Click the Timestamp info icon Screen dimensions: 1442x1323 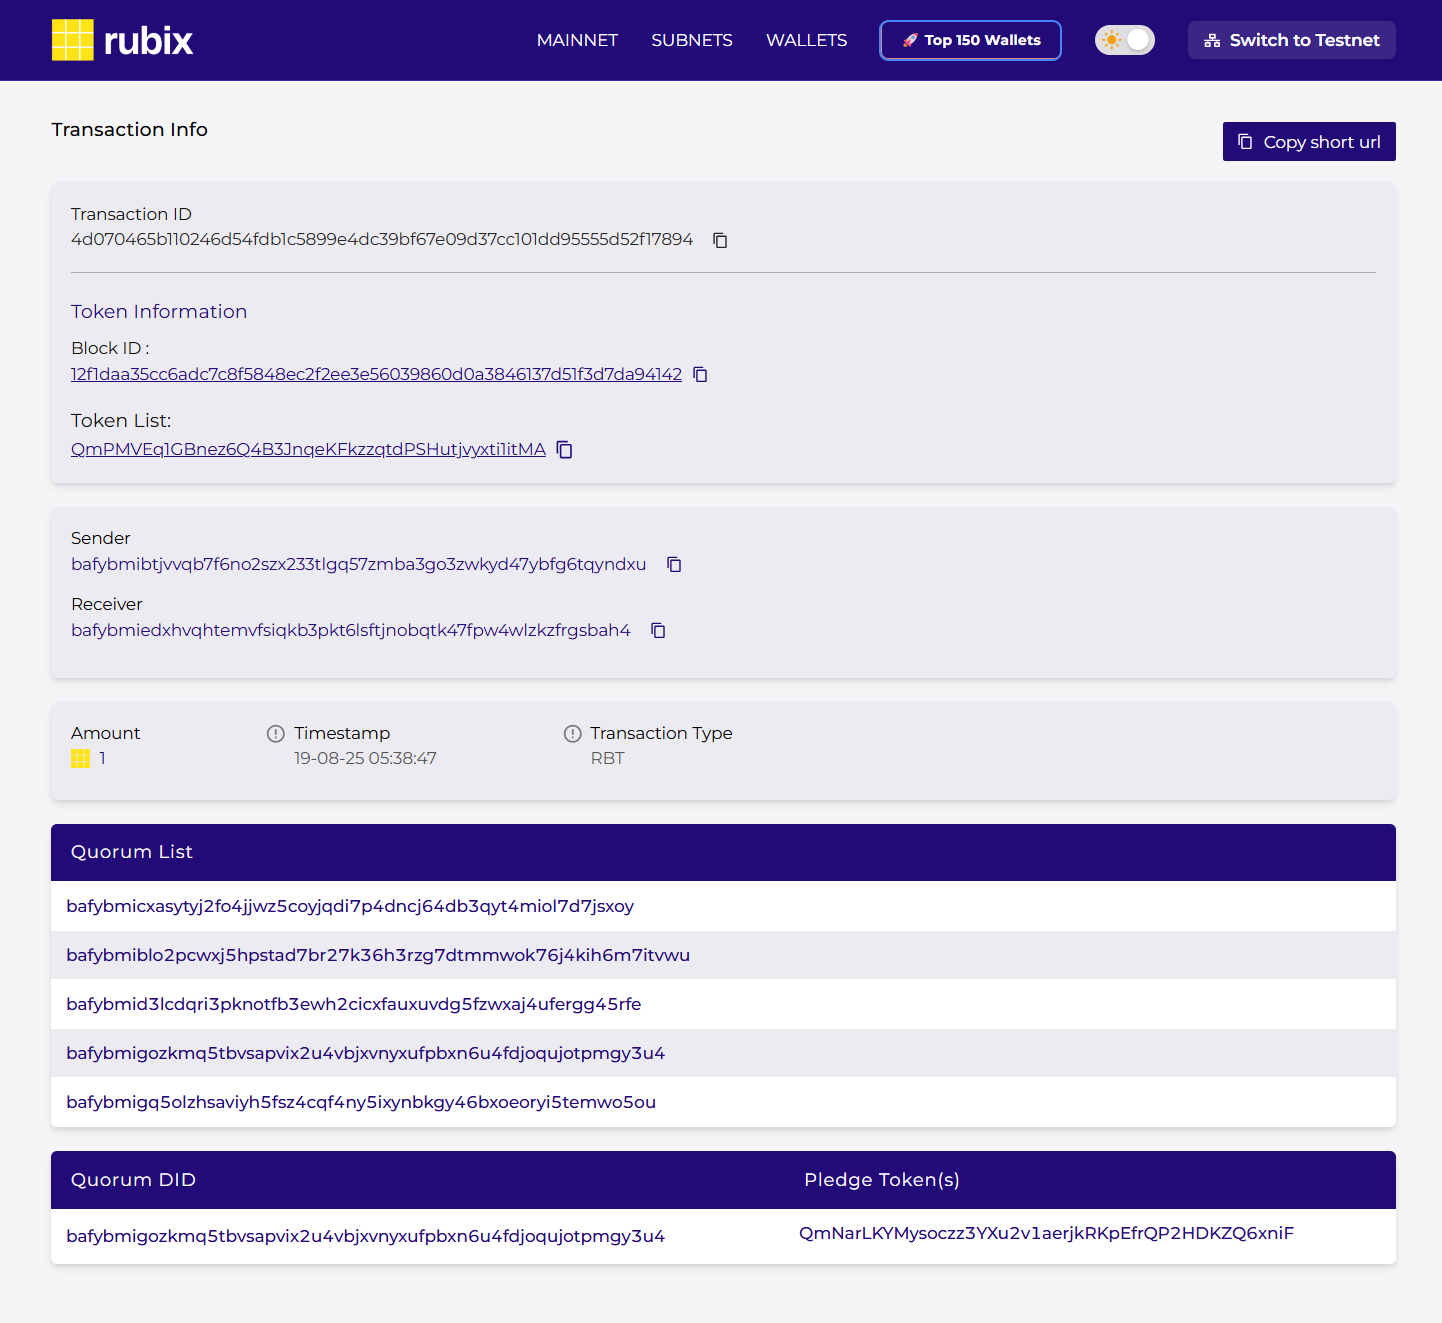tap(276, 734)
